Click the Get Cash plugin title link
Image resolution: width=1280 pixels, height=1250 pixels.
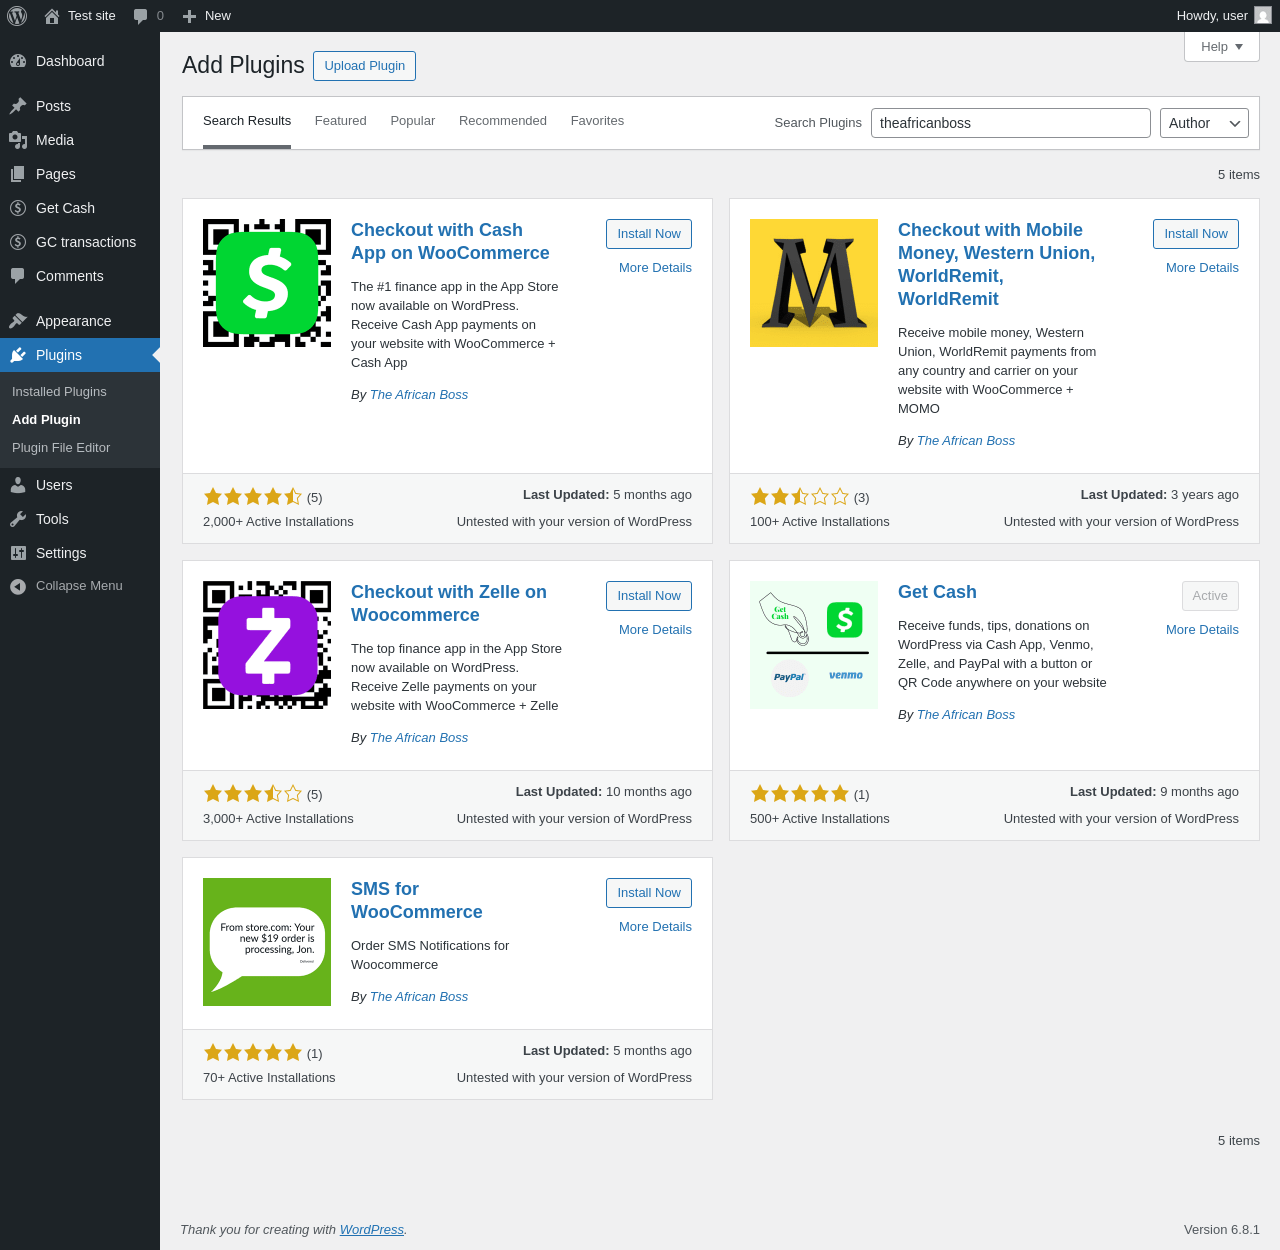tap(937, 592)
